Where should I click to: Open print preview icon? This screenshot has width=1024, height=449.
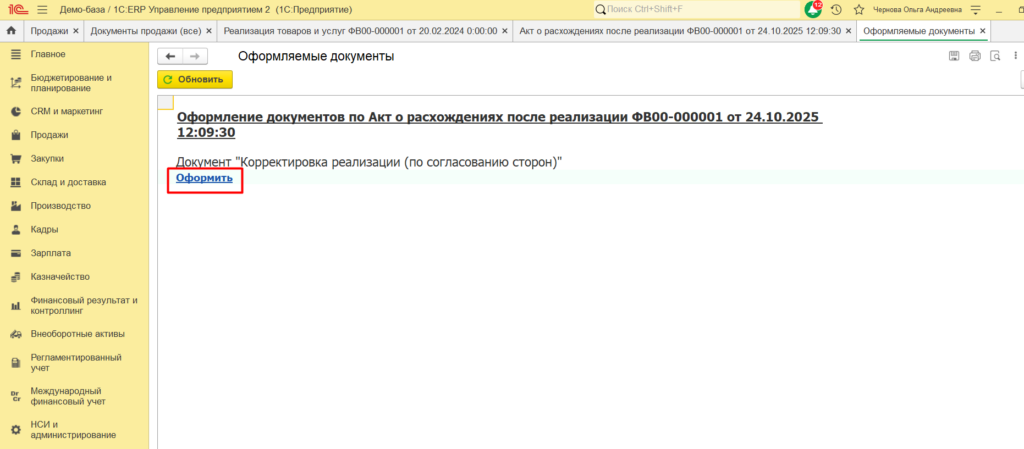[x=996, y=56]
